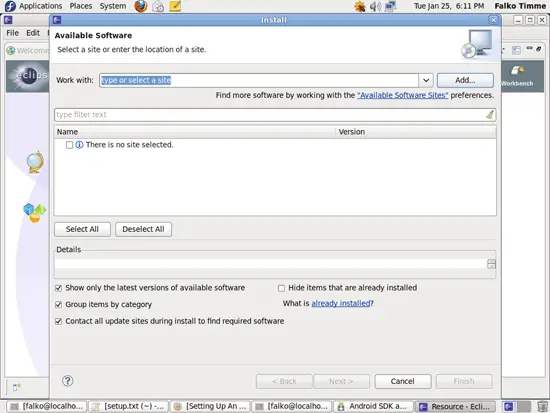Click the globe Overview icon on Welcome page
The width and height of the screenshot is (550, 413).
click(x=35, y=162)
